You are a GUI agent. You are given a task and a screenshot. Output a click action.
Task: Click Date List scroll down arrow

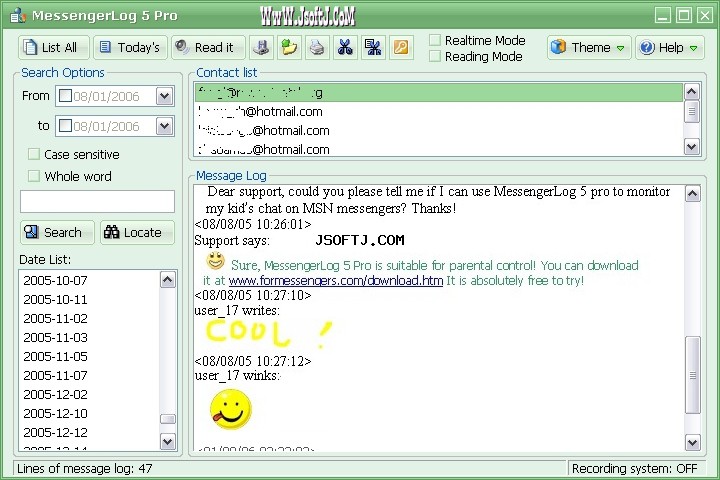click(168, 442)
